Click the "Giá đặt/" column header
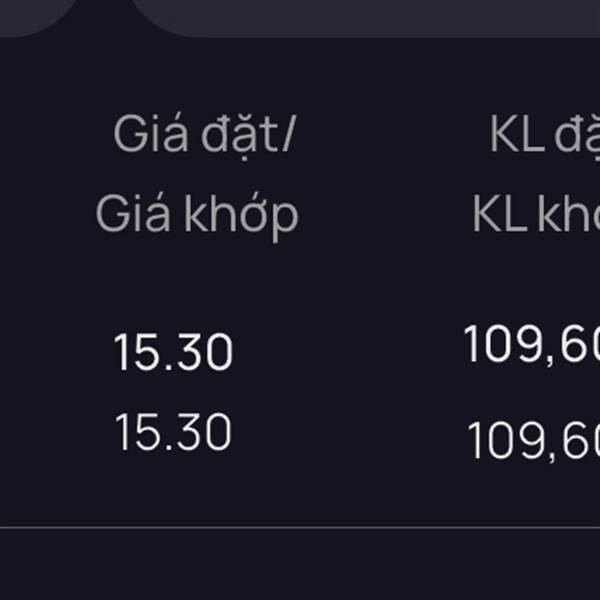 coord(204,134)
